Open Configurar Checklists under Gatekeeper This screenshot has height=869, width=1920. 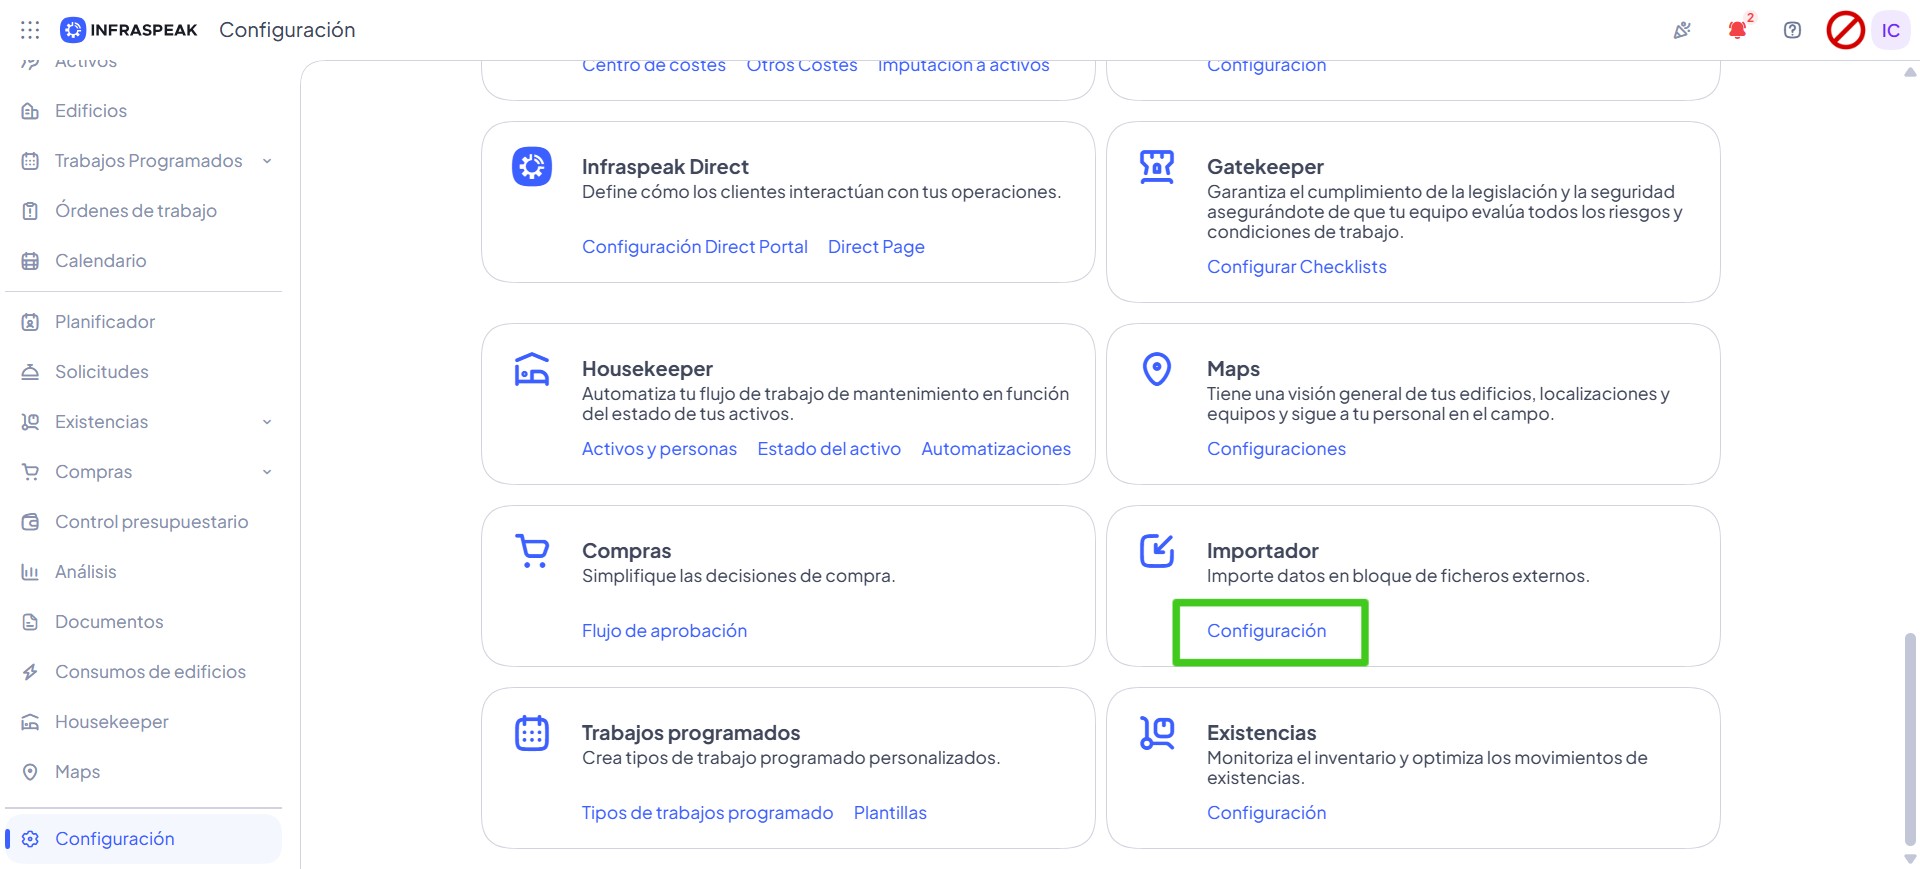[1297, 267]
